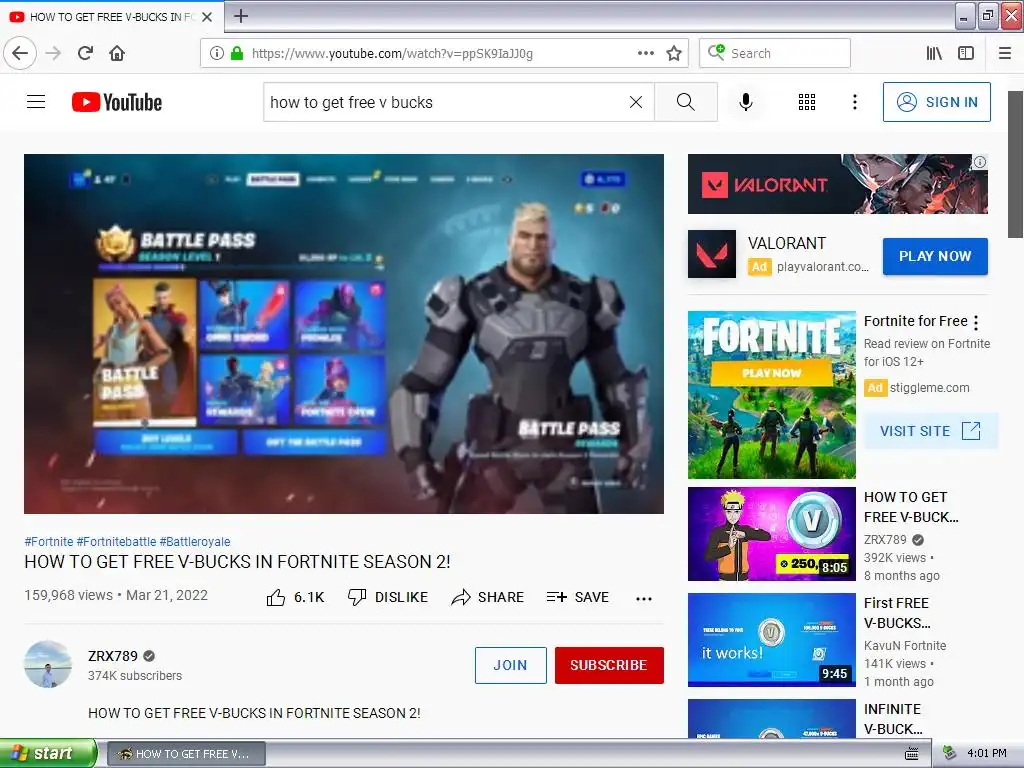The image size is (1024, 768).
Task: Open INFINITE V-BUCK... video title
Action: (x=893, y=718)
